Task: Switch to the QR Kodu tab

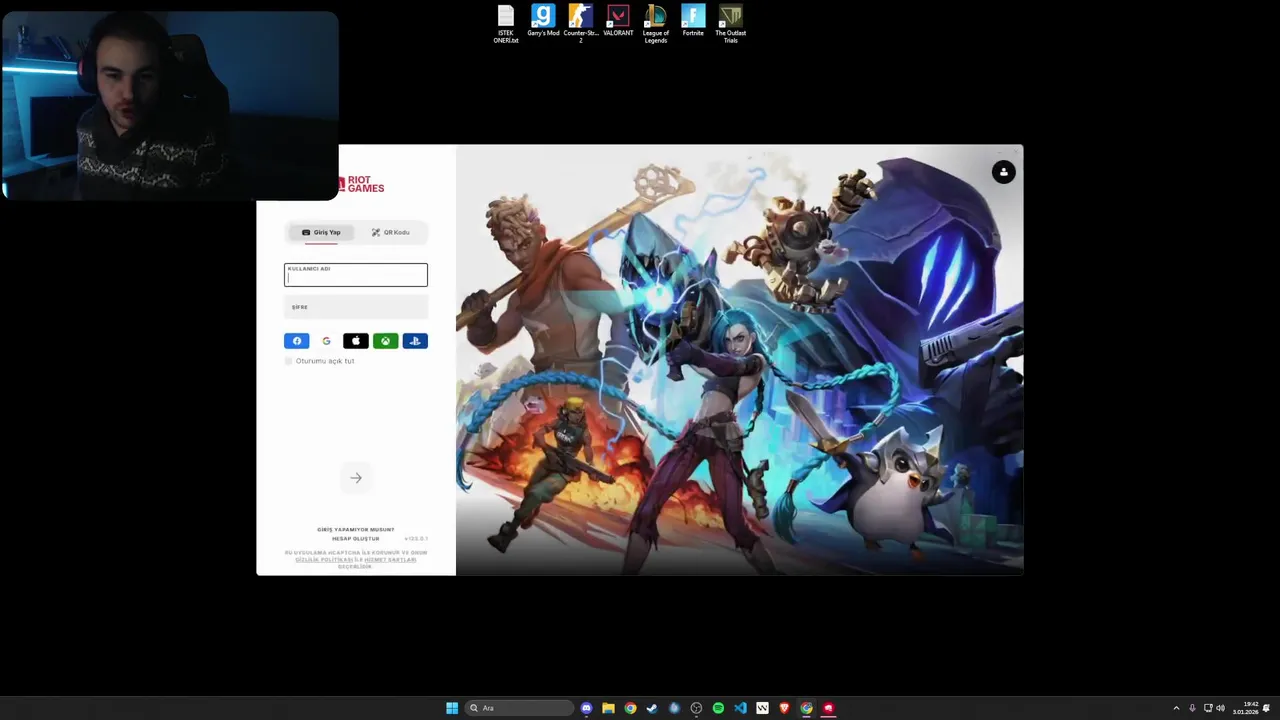Action: point(390,232)
